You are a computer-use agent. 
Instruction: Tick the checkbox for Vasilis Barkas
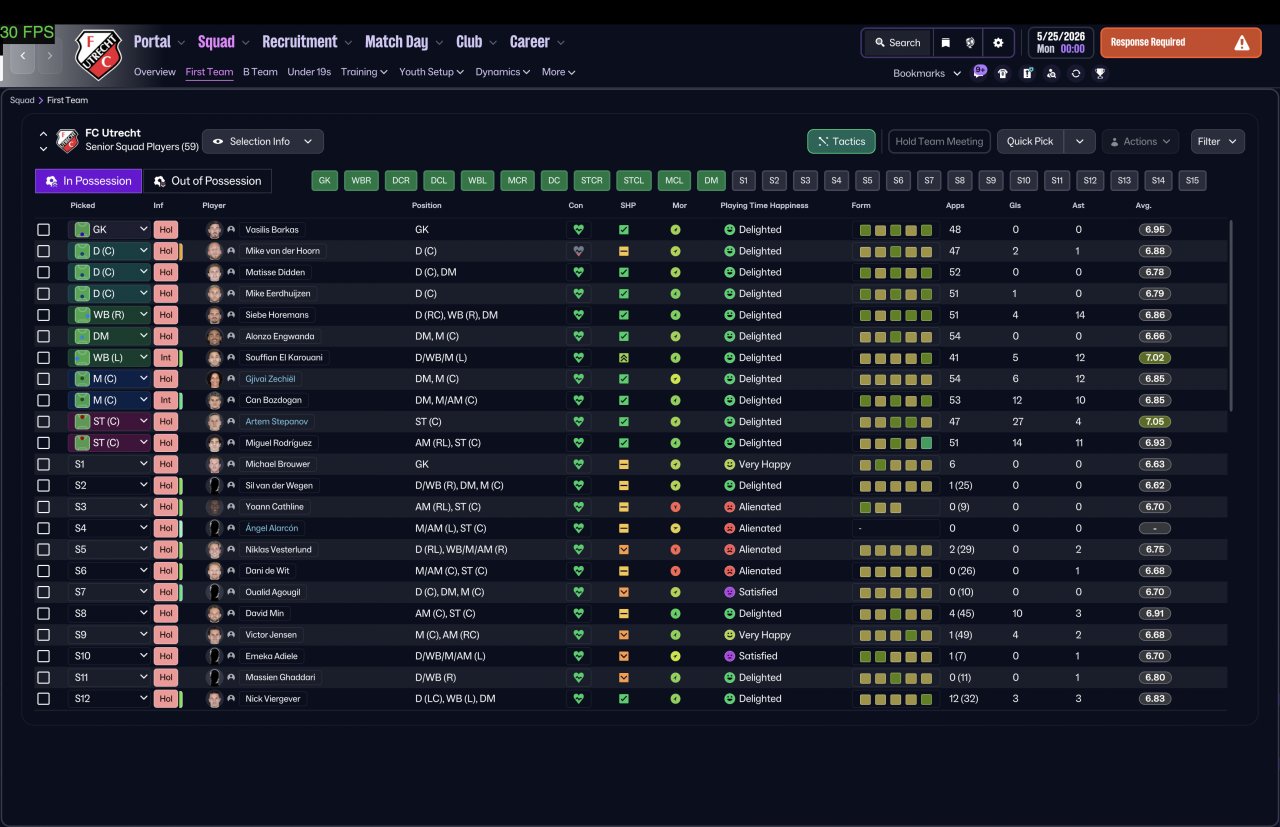tap(43, 230)
